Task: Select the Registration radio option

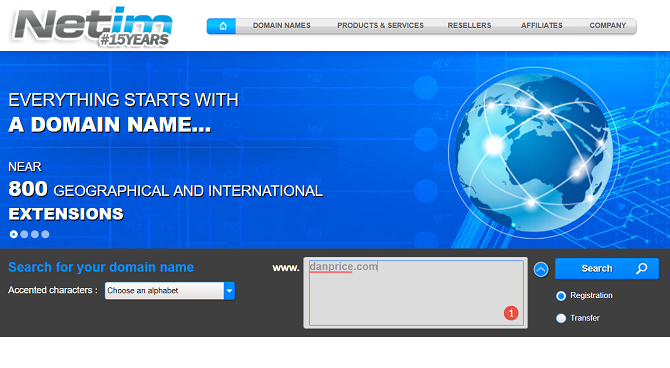Action: (x=561, y=296)
